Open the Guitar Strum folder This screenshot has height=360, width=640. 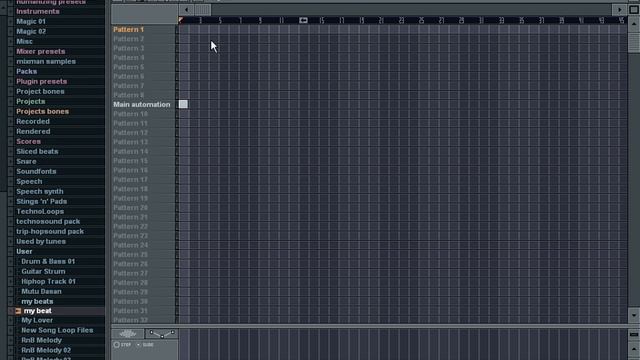click(43, 271)
